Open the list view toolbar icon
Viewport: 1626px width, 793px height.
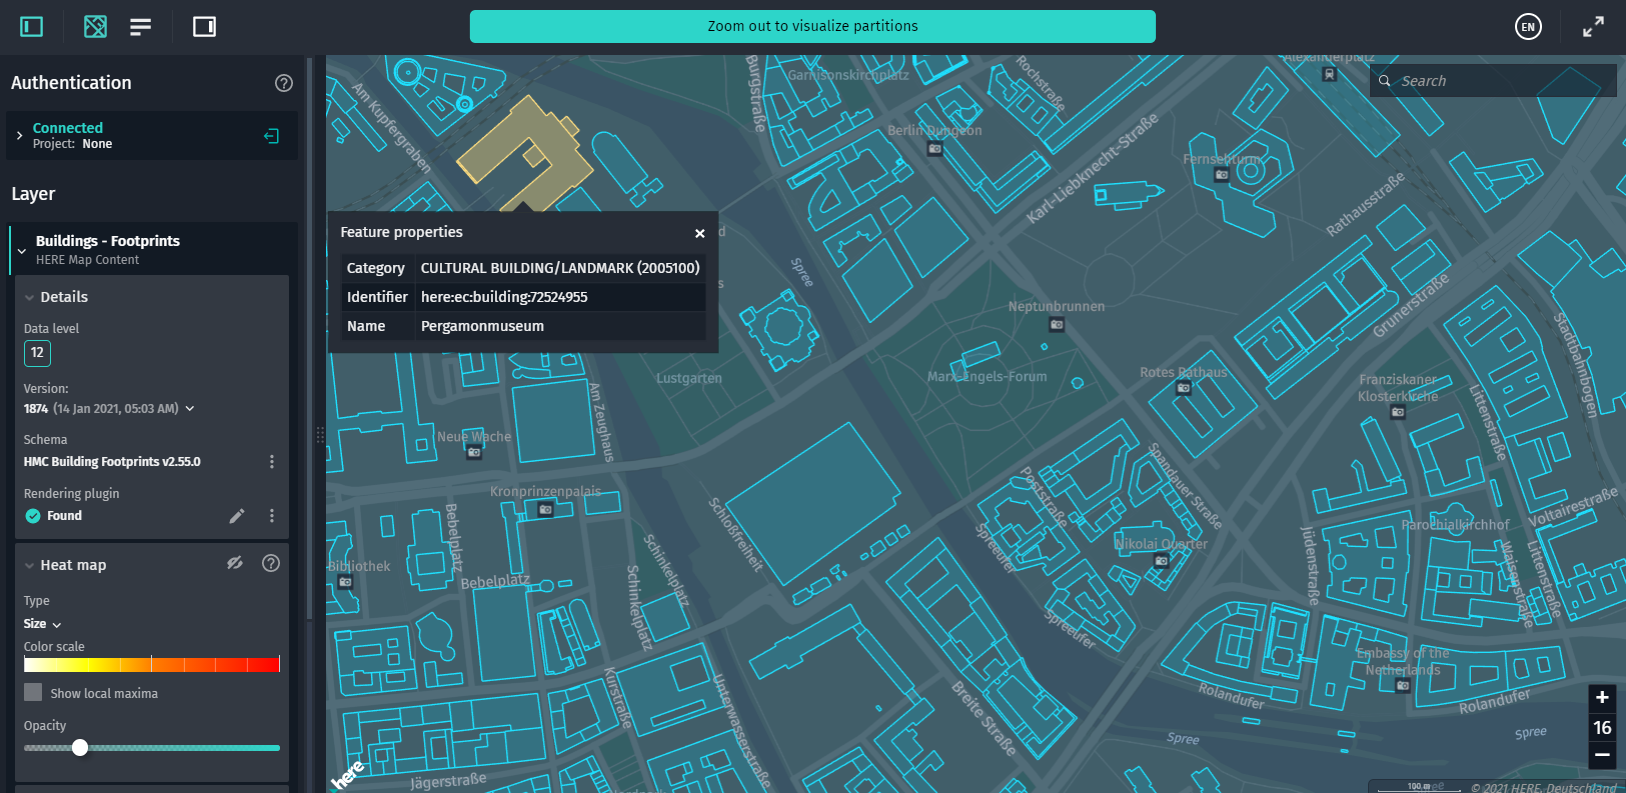[140, 27]
